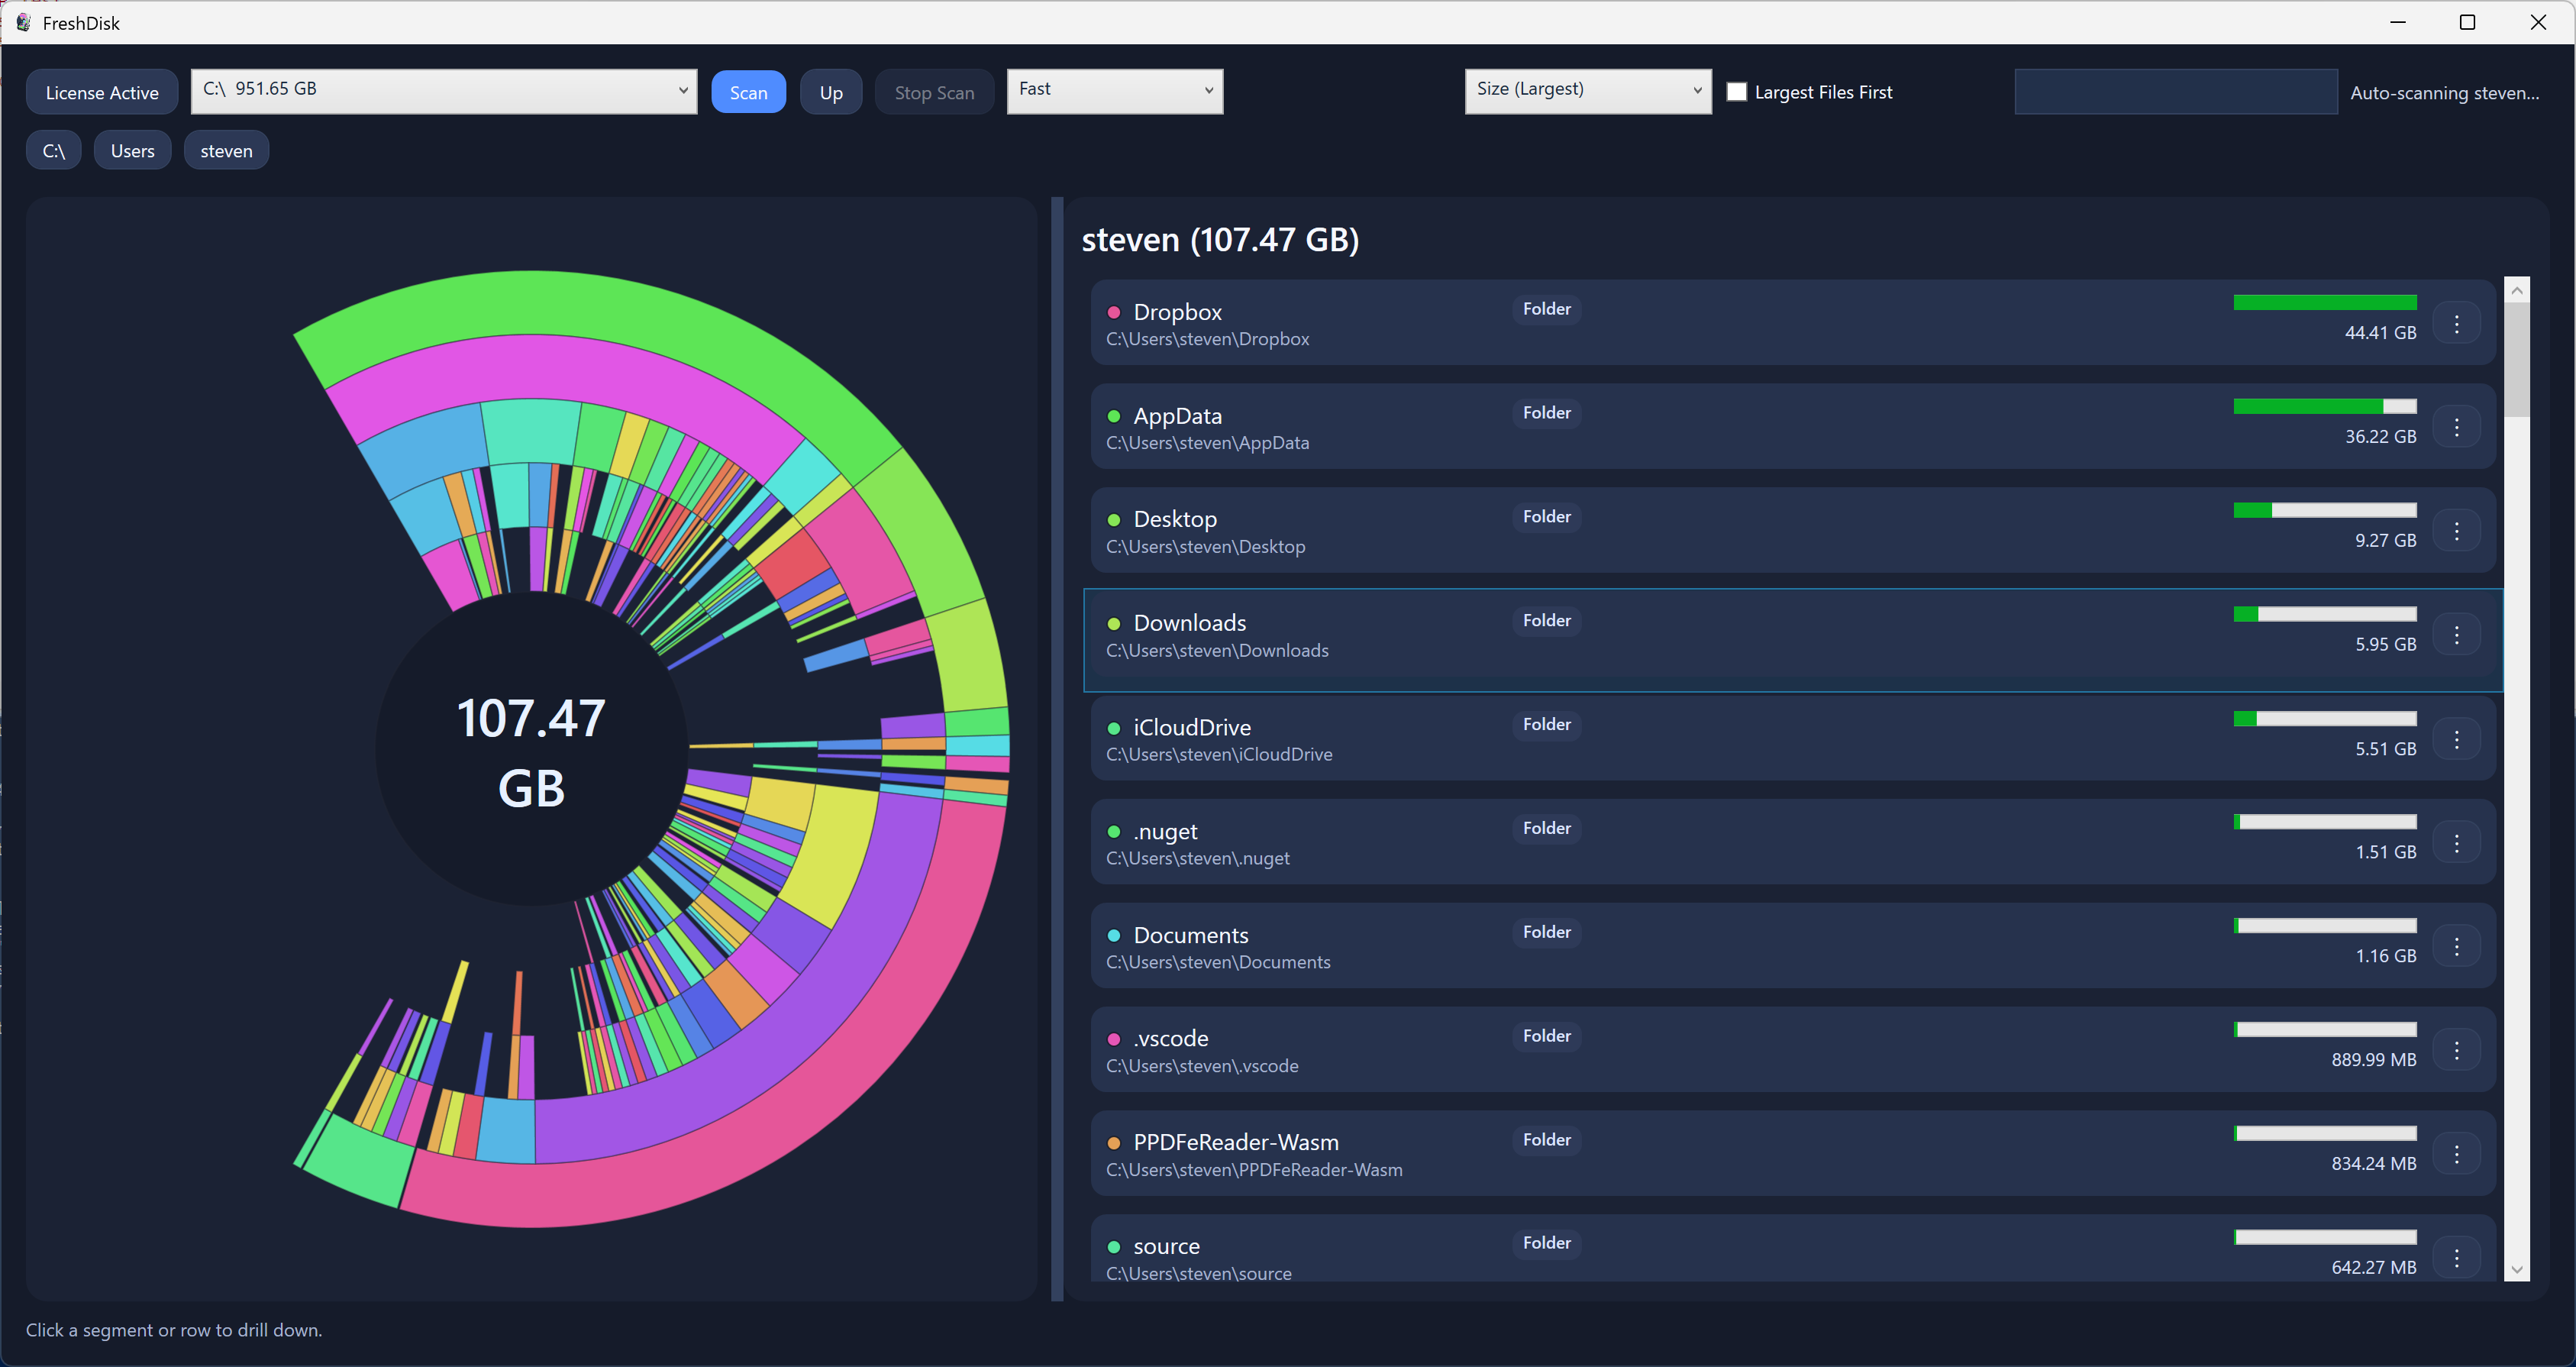This screenshot has height=1367, width=2576.
Task: Open options menu for .vscode folder
Action: (x=2458, y=1049)
